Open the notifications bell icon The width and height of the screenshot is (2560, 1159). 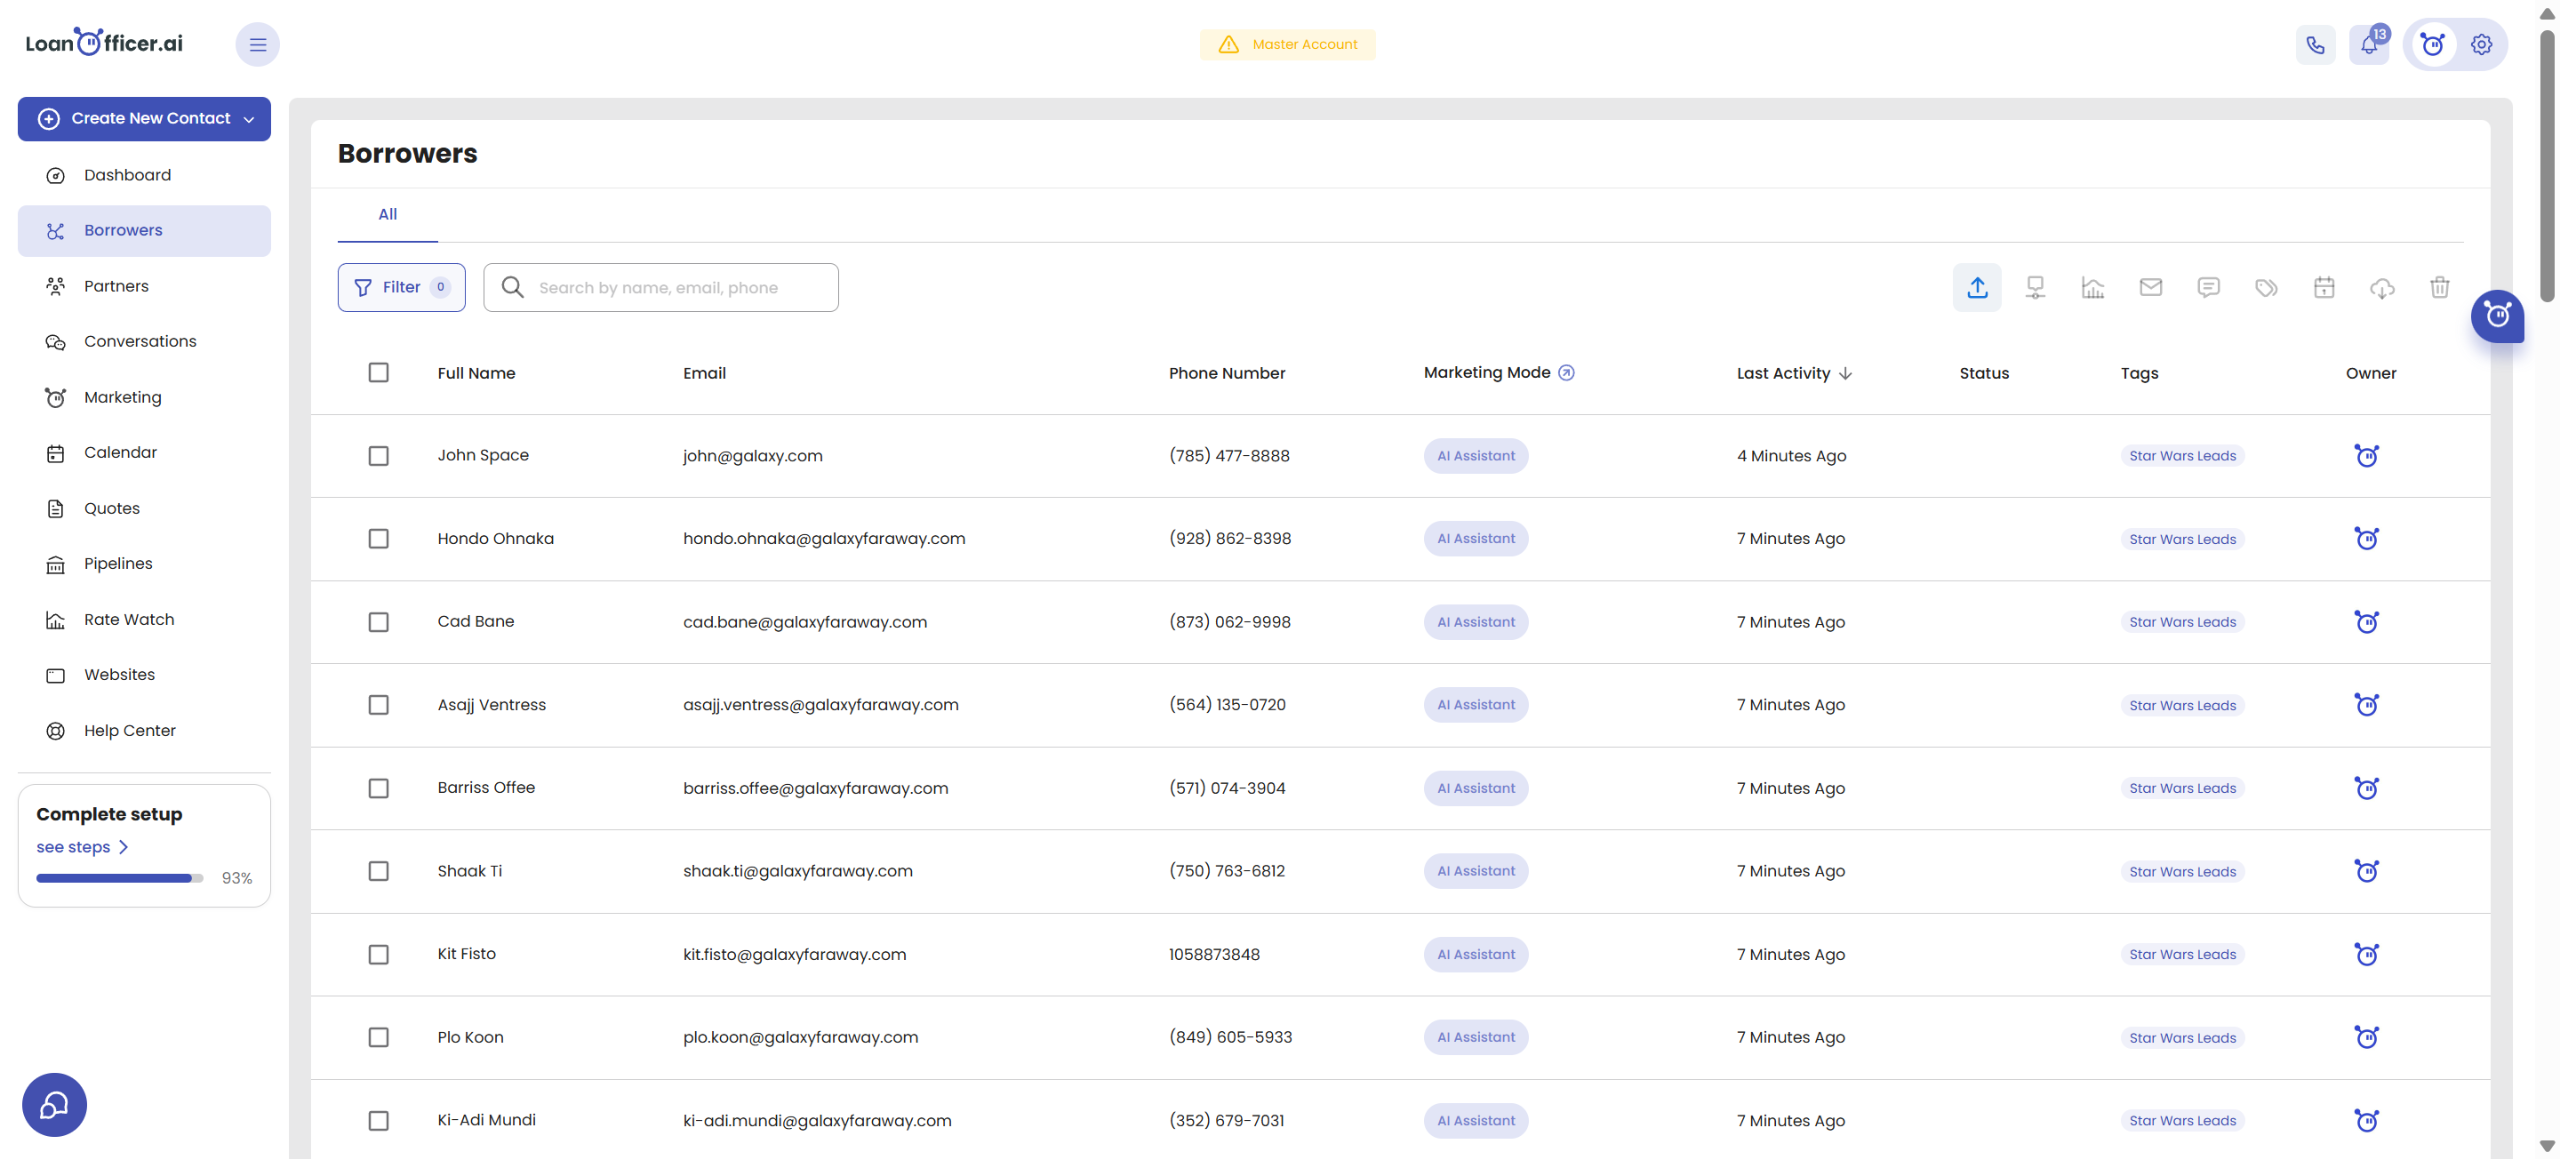[x=2368, y=45]
